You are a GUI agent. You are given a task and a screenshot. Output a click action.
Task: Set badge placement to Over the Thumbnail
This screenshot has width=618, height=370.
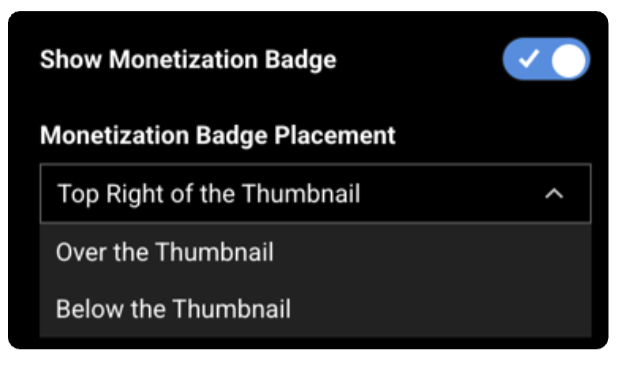pos(315,252)
